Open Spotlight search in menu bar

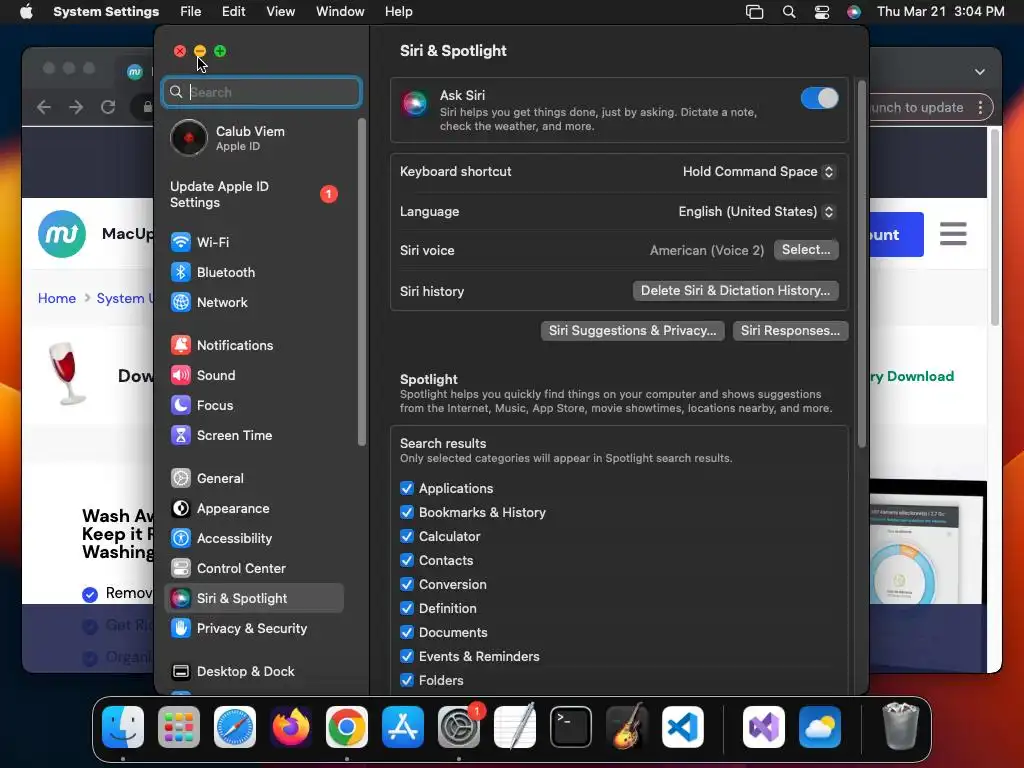789,12
